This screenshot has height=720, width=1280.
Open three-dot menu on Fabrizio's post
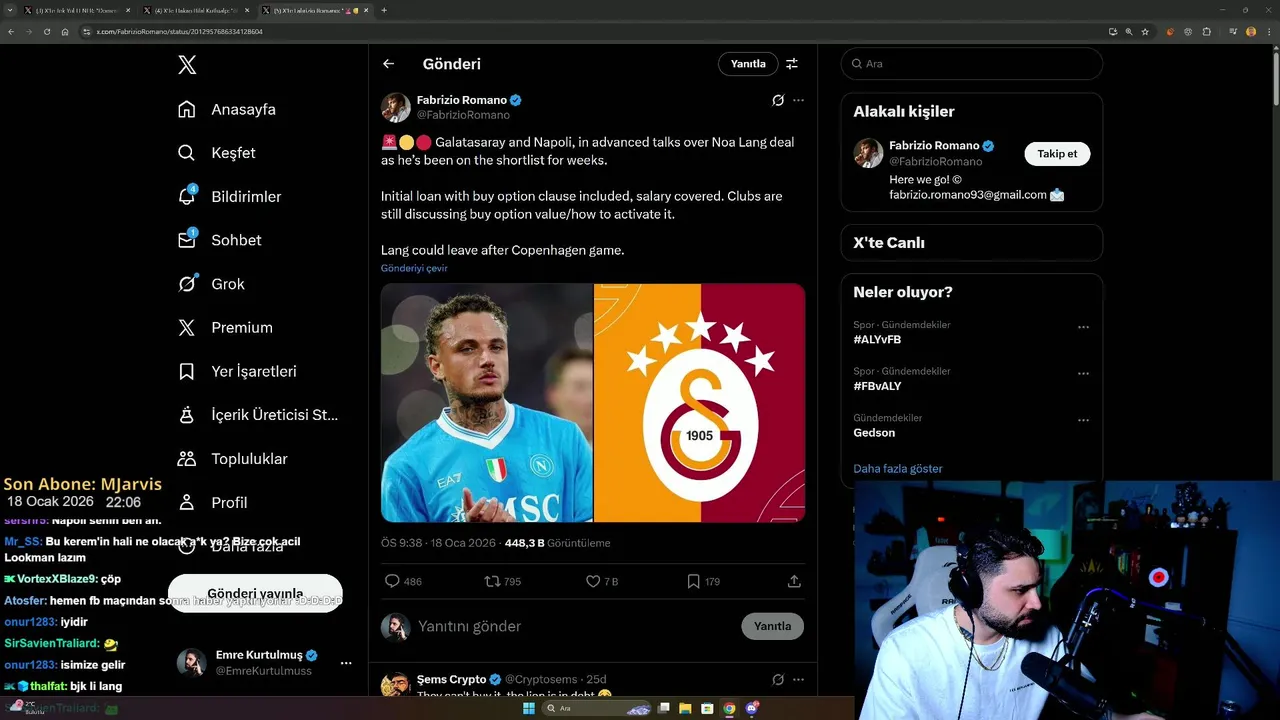tap(798, 100)
